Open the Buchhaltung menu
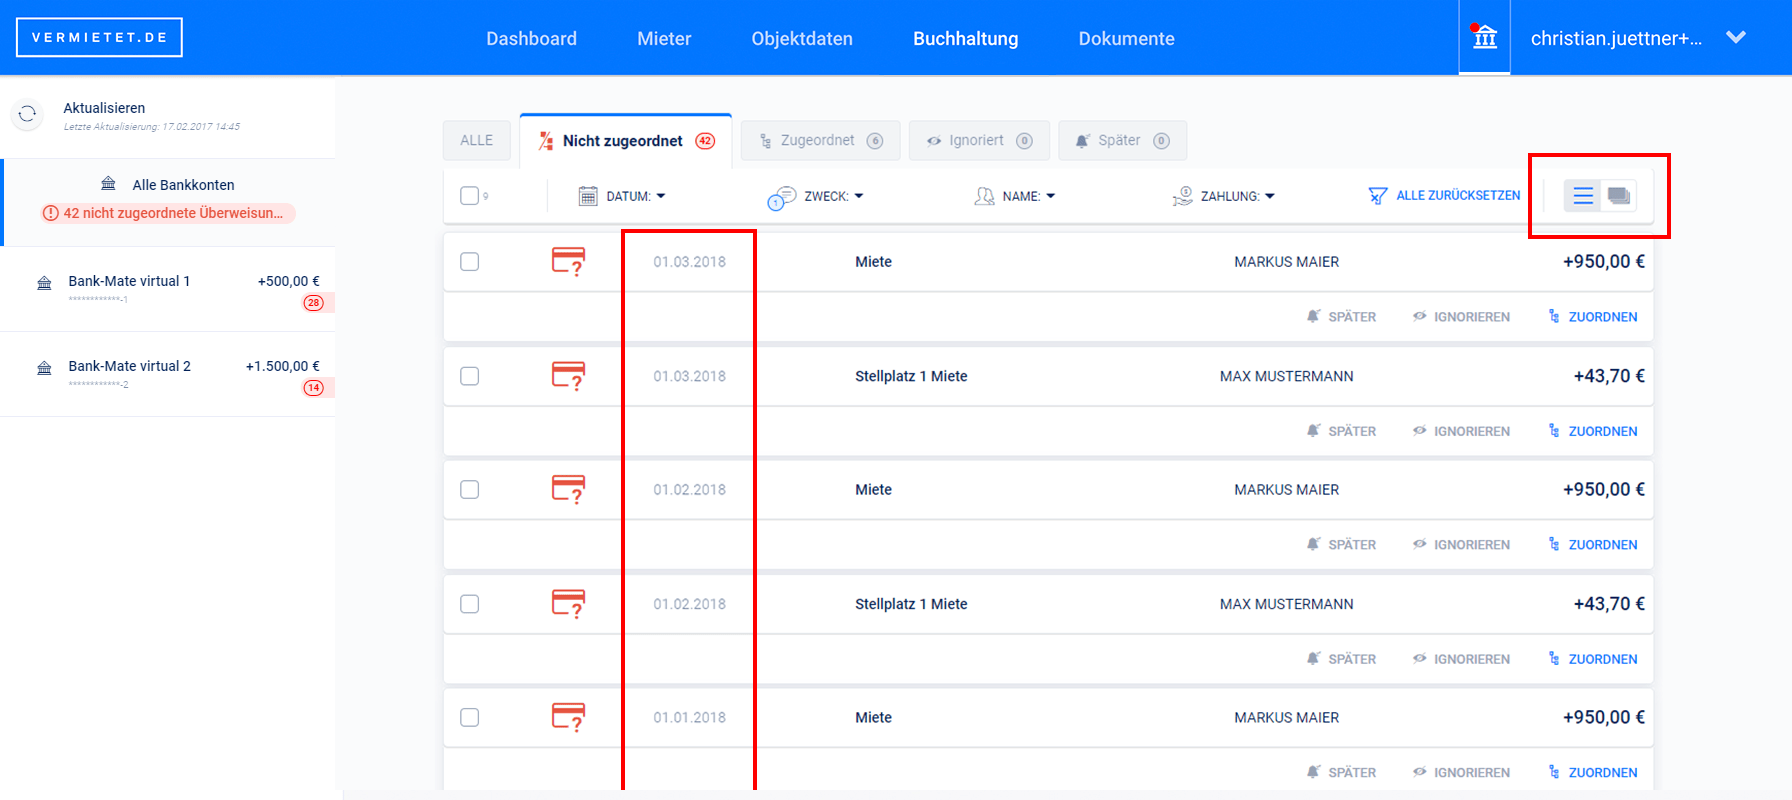 965,38
